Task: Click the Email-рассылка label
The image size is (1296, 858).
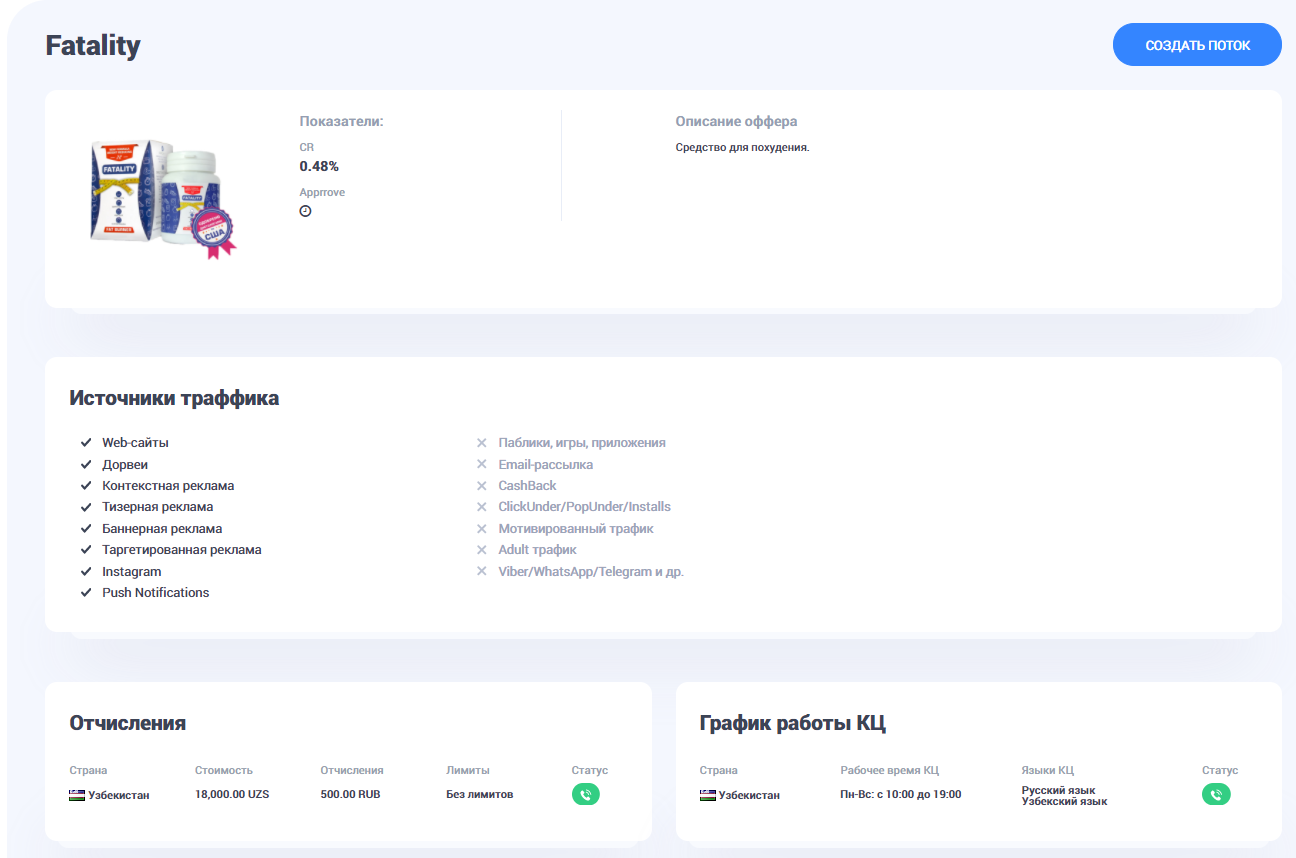Action: [x=546, y=465]
